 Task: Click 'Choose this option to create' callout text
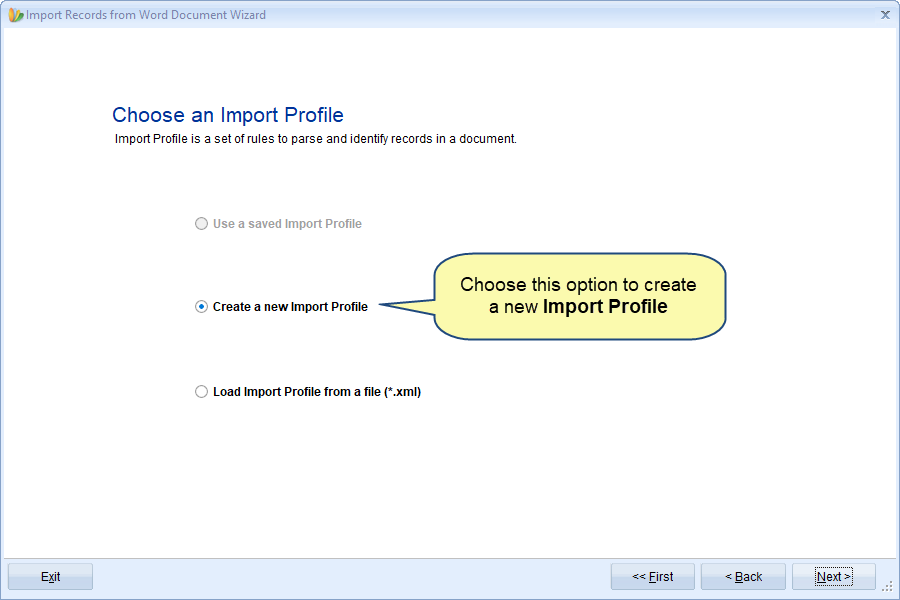[578, 285]
